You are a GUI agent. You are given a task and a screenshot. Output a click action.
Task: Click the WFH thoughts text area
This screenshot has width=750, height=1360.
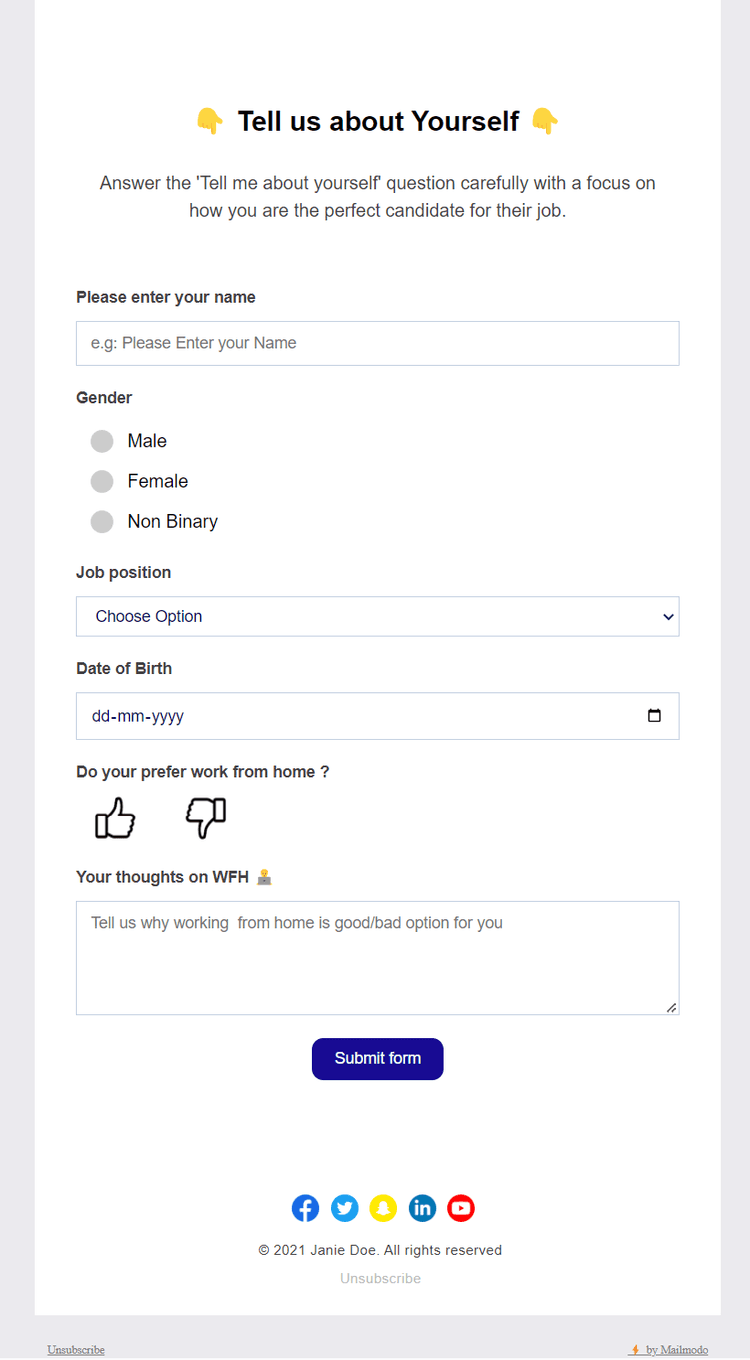click(377, 955)
